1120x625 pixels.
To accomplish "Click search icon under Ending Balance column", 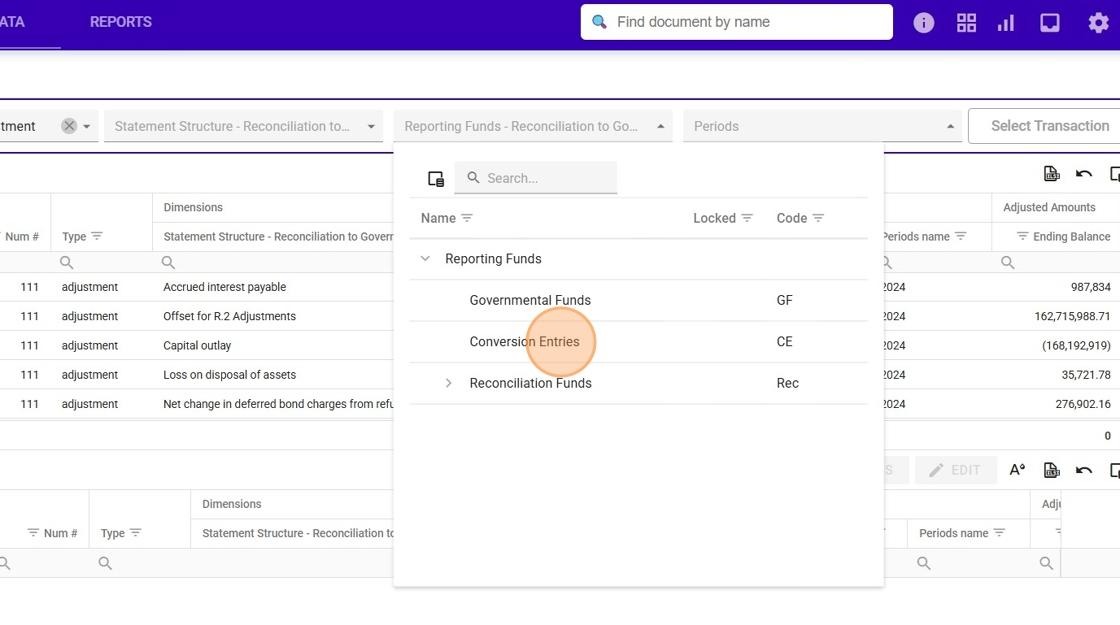I will pos(1007,262).
